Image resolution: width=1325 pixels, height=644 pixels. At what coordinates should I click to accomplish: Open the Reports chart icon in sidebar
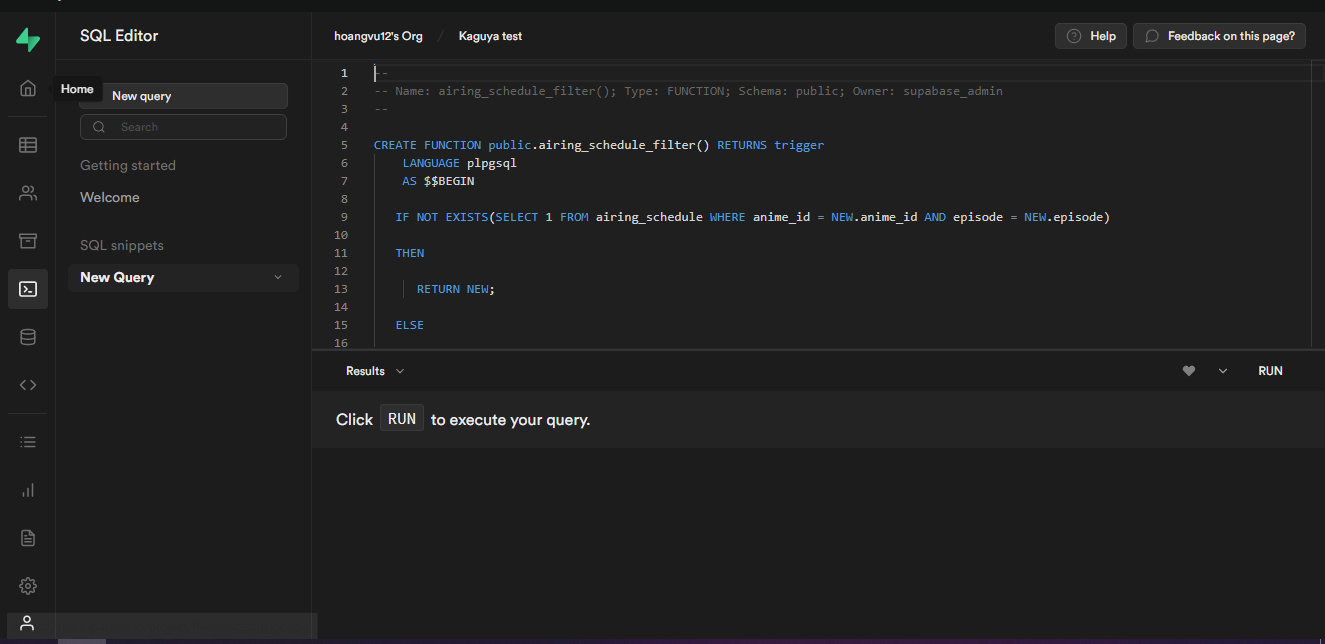(27, 490)
